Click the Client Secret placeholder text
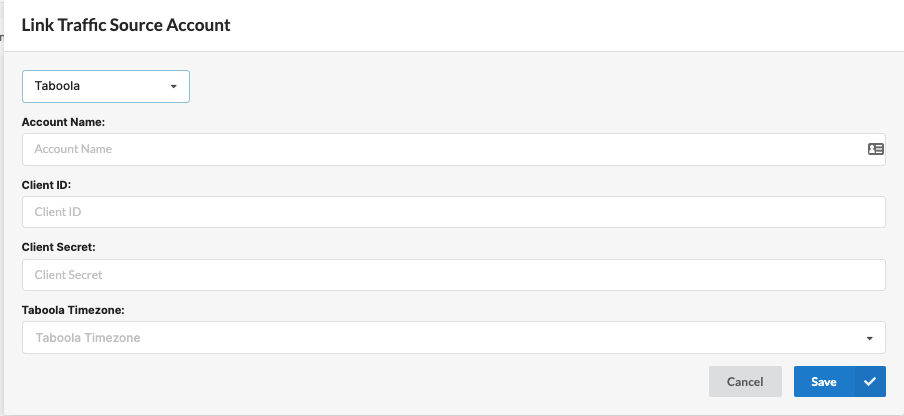The width and height of the screenshot is (904, 416). [68, 275]
